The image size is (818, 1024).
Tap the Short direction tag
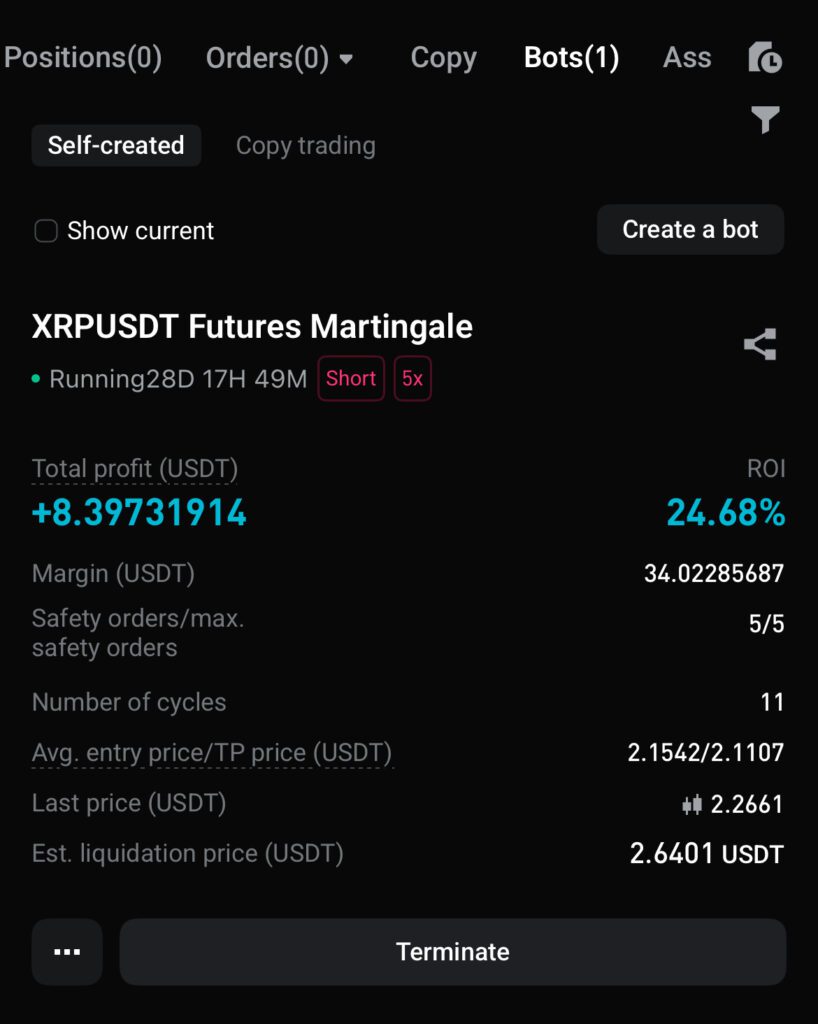[351, 379]
